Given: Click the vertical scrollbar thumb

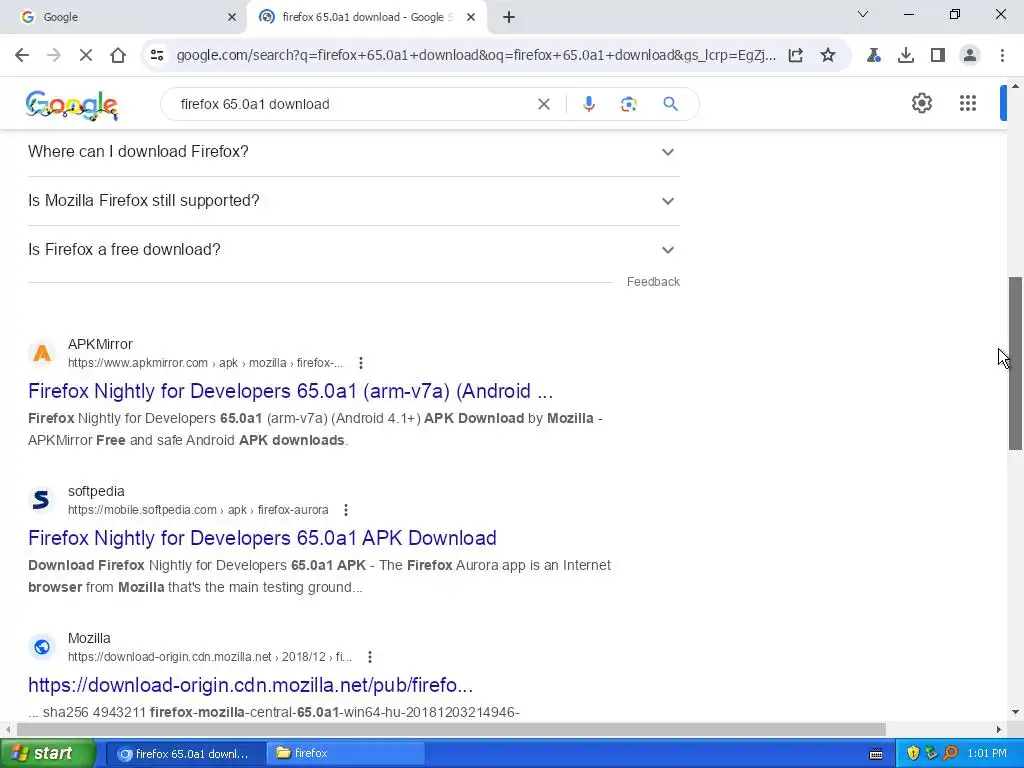Looking at the screenshot, I should coord(1015,363).
